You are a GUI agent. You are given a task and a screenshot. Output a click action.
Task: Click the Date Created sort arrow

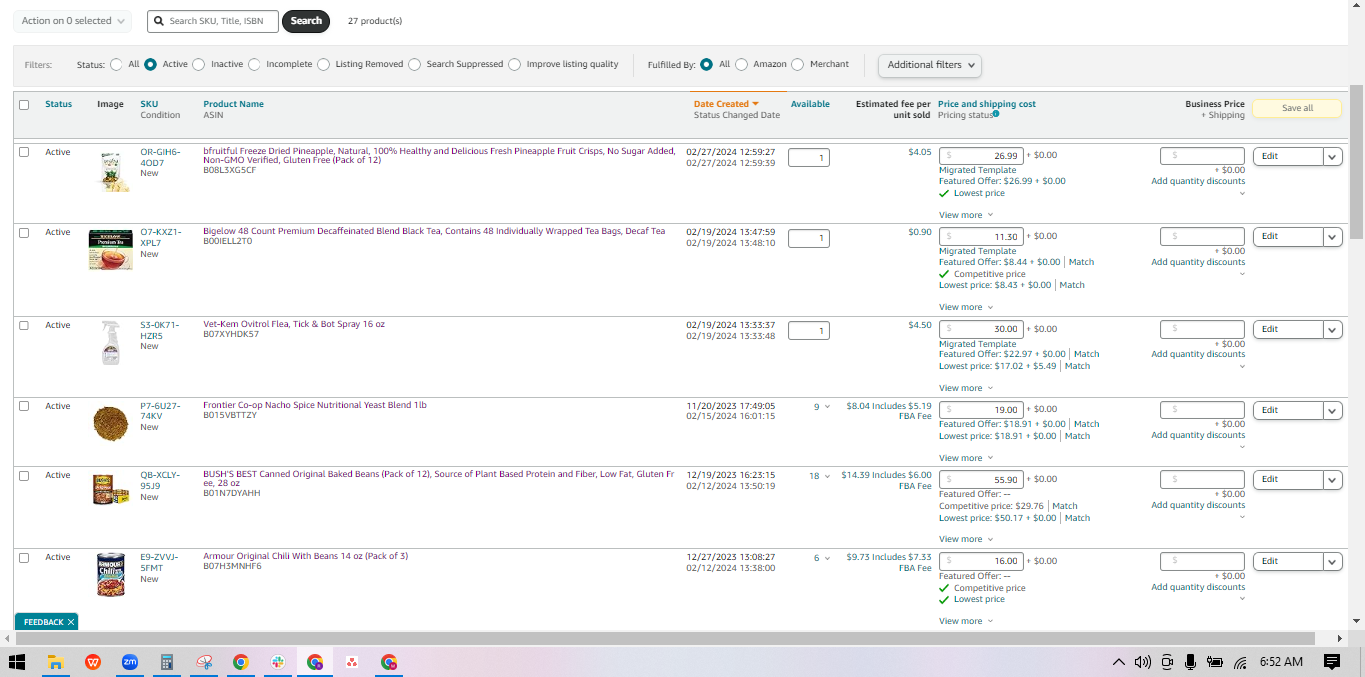(756, 104)
